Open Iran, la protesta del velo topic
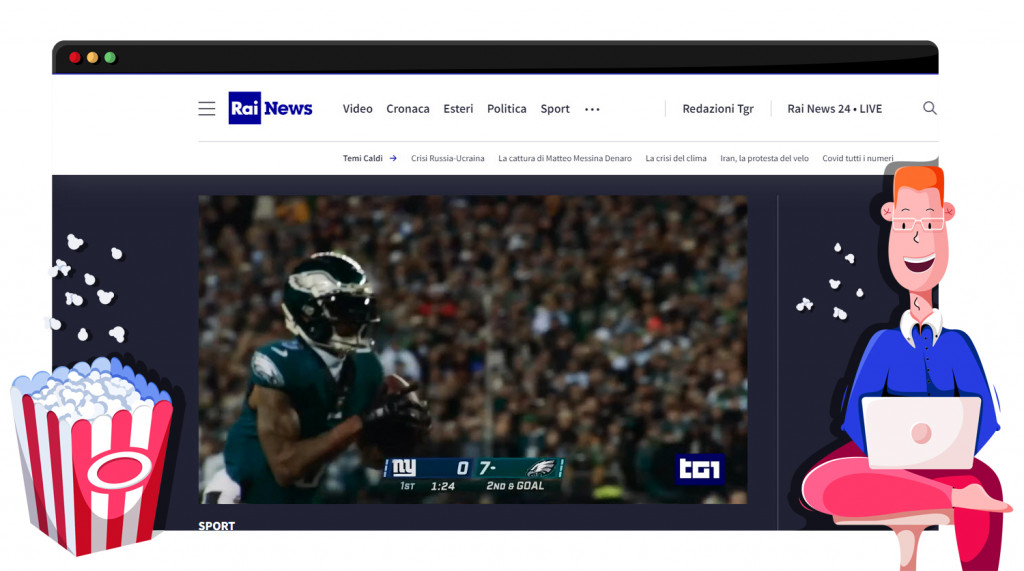This screenshot has height=571, width=1024. [x=764, y=158]
